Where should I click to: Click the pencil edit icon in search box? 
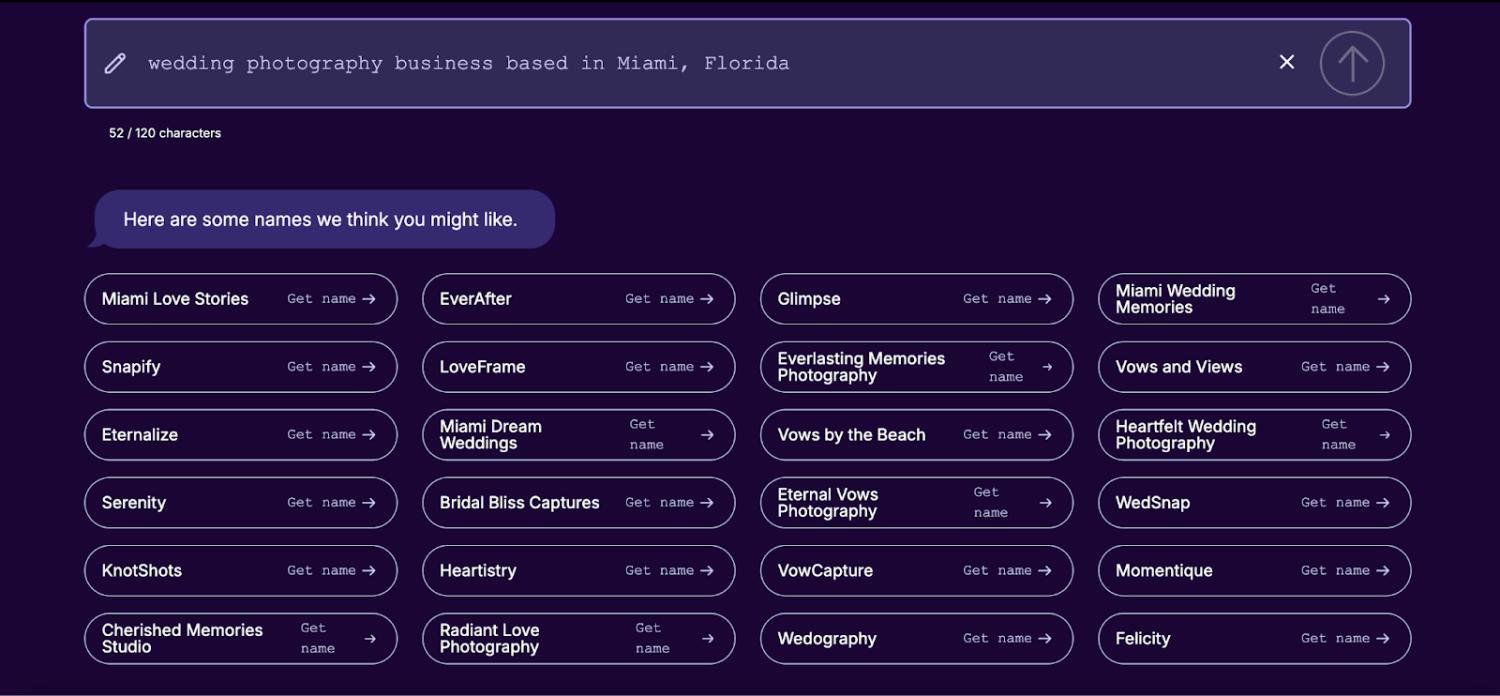click(x=115, y=63)
